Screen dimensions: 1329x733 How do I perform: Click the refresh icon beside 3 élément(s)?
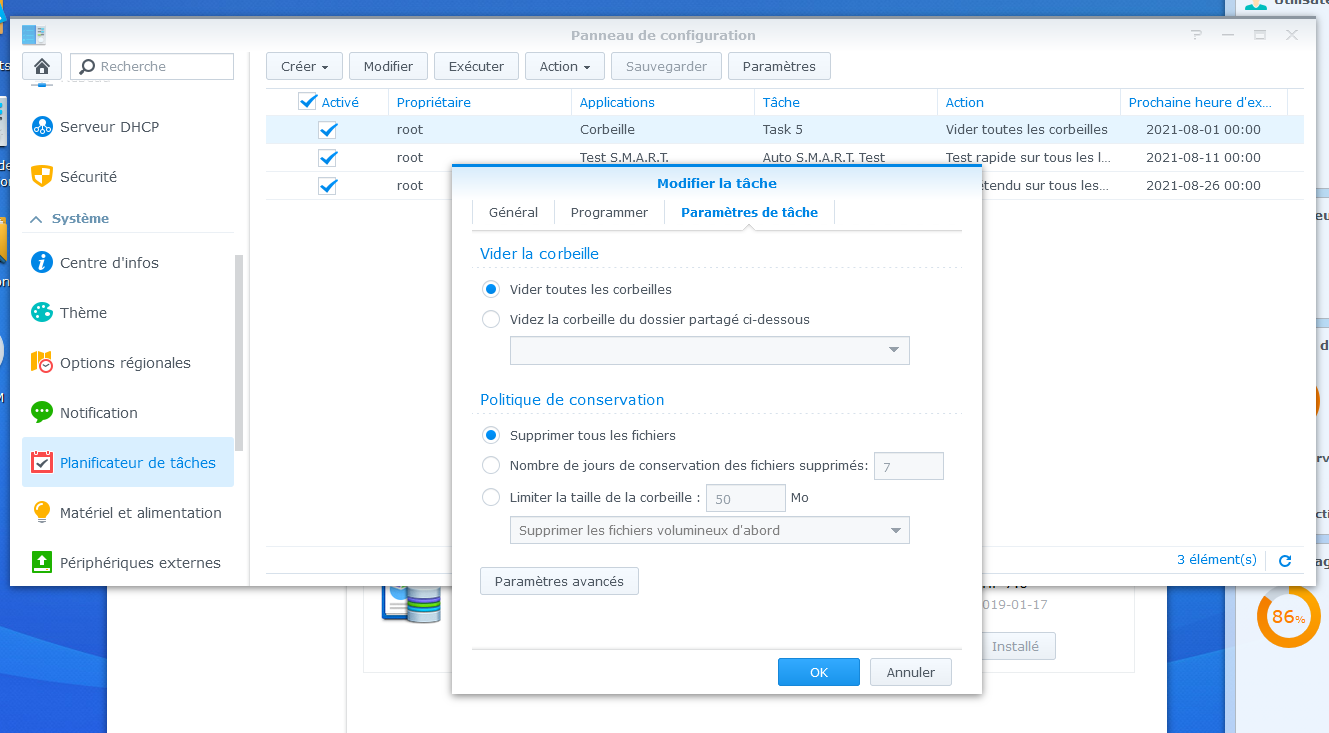(x=1285, y=561)
